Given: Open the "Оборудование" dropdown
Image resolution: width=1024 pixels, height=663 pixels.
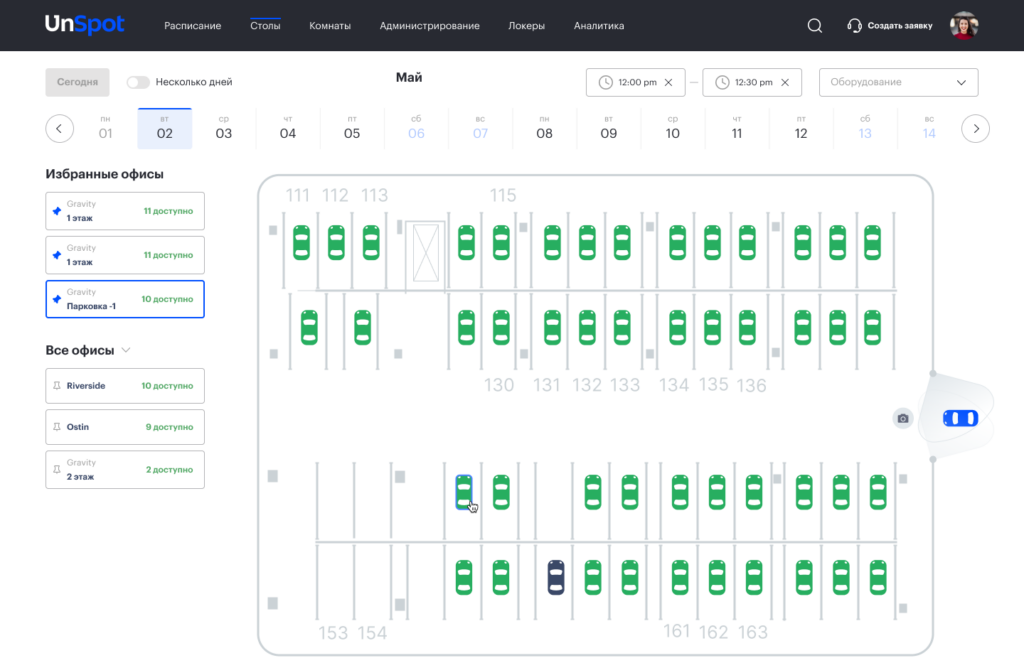Looking at the screenshot, I should [x=898, y=82].
